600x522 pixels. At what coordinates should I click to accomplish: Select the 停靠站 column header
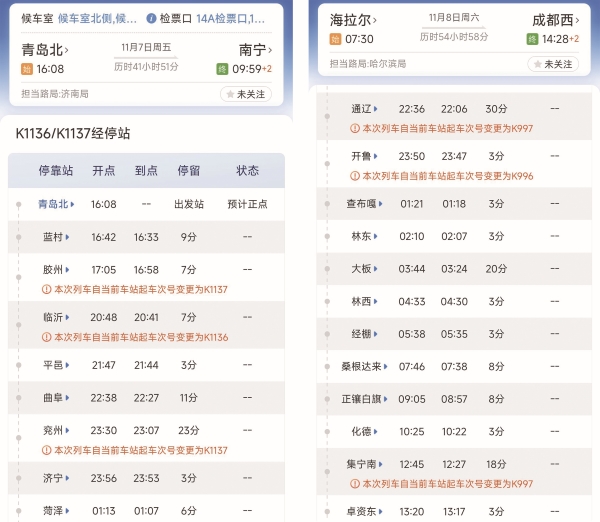pyautogui.click(x=56, y=170)
